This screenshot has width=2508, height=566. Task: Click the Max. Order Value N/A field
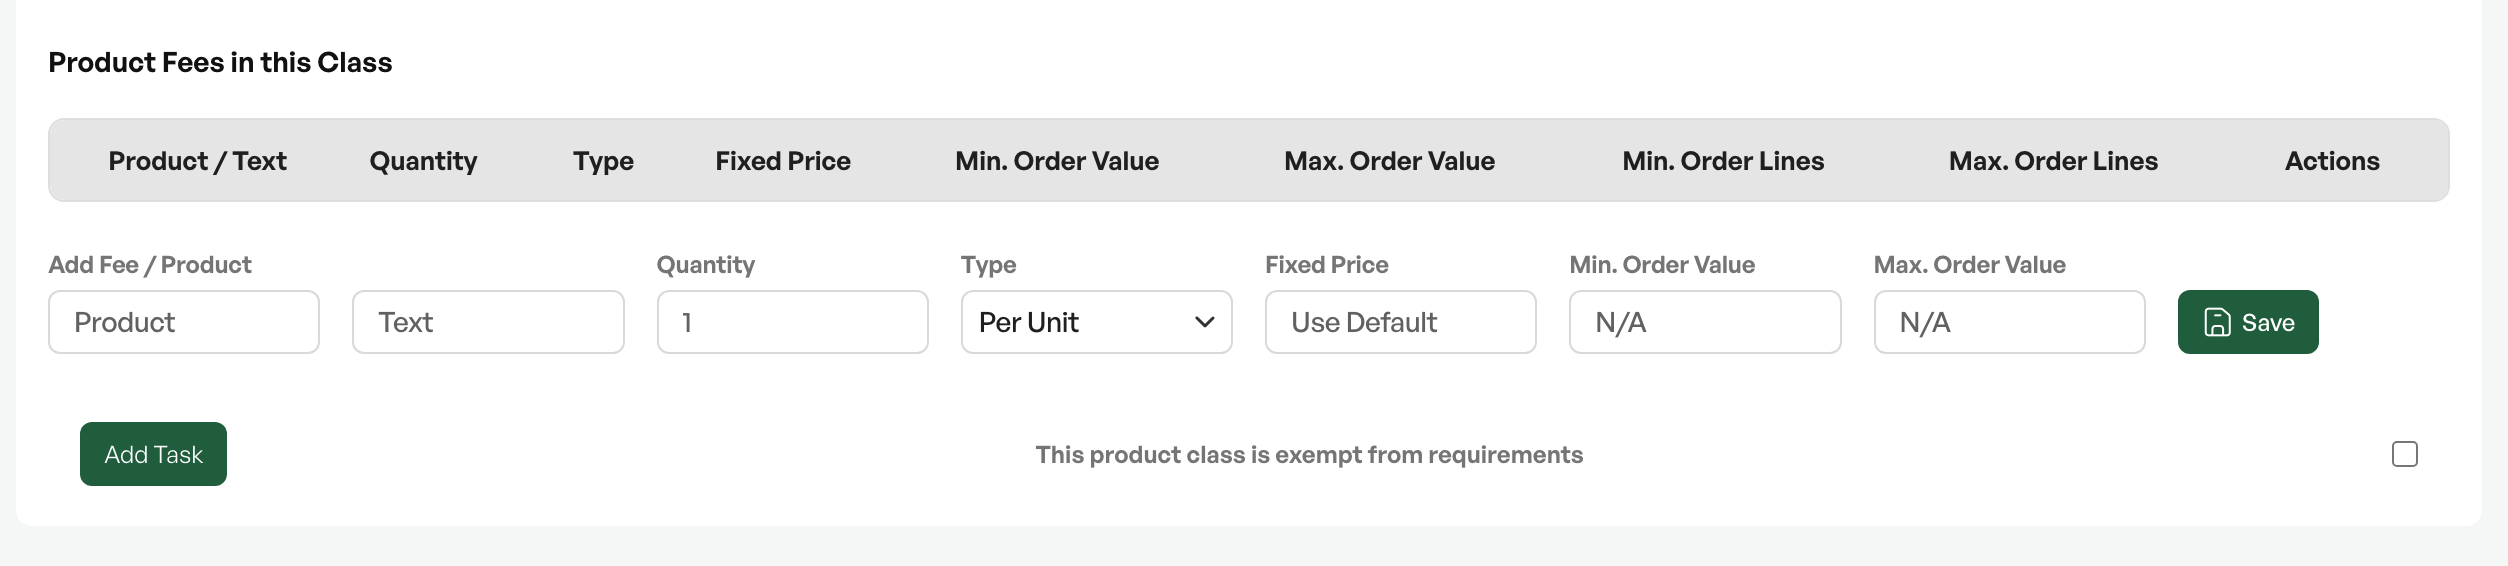point(2009,322)
